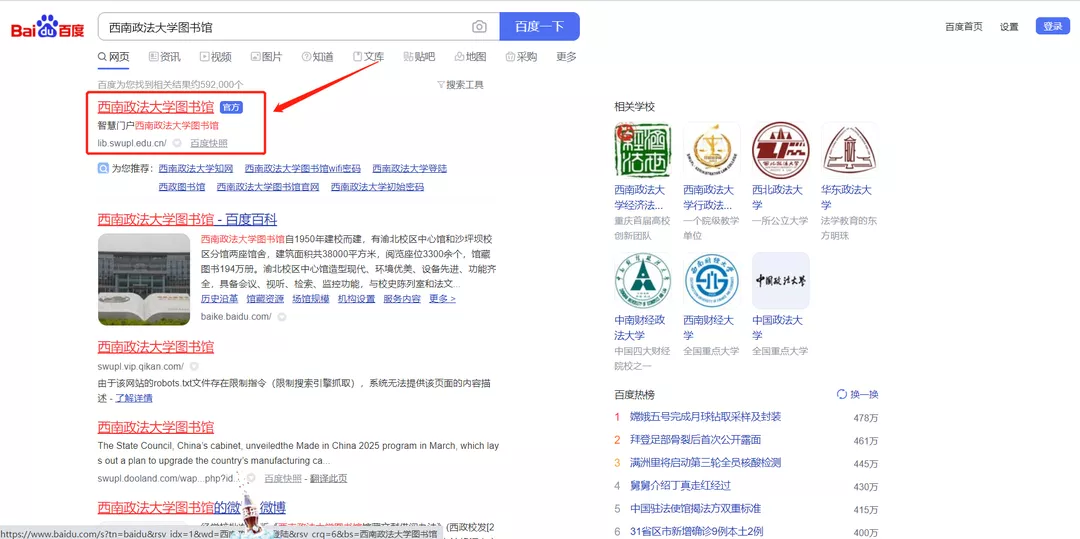Open suggestion 西南政法大学初始密码
The image size is (1080, 539).
click(x=377, y=187)
